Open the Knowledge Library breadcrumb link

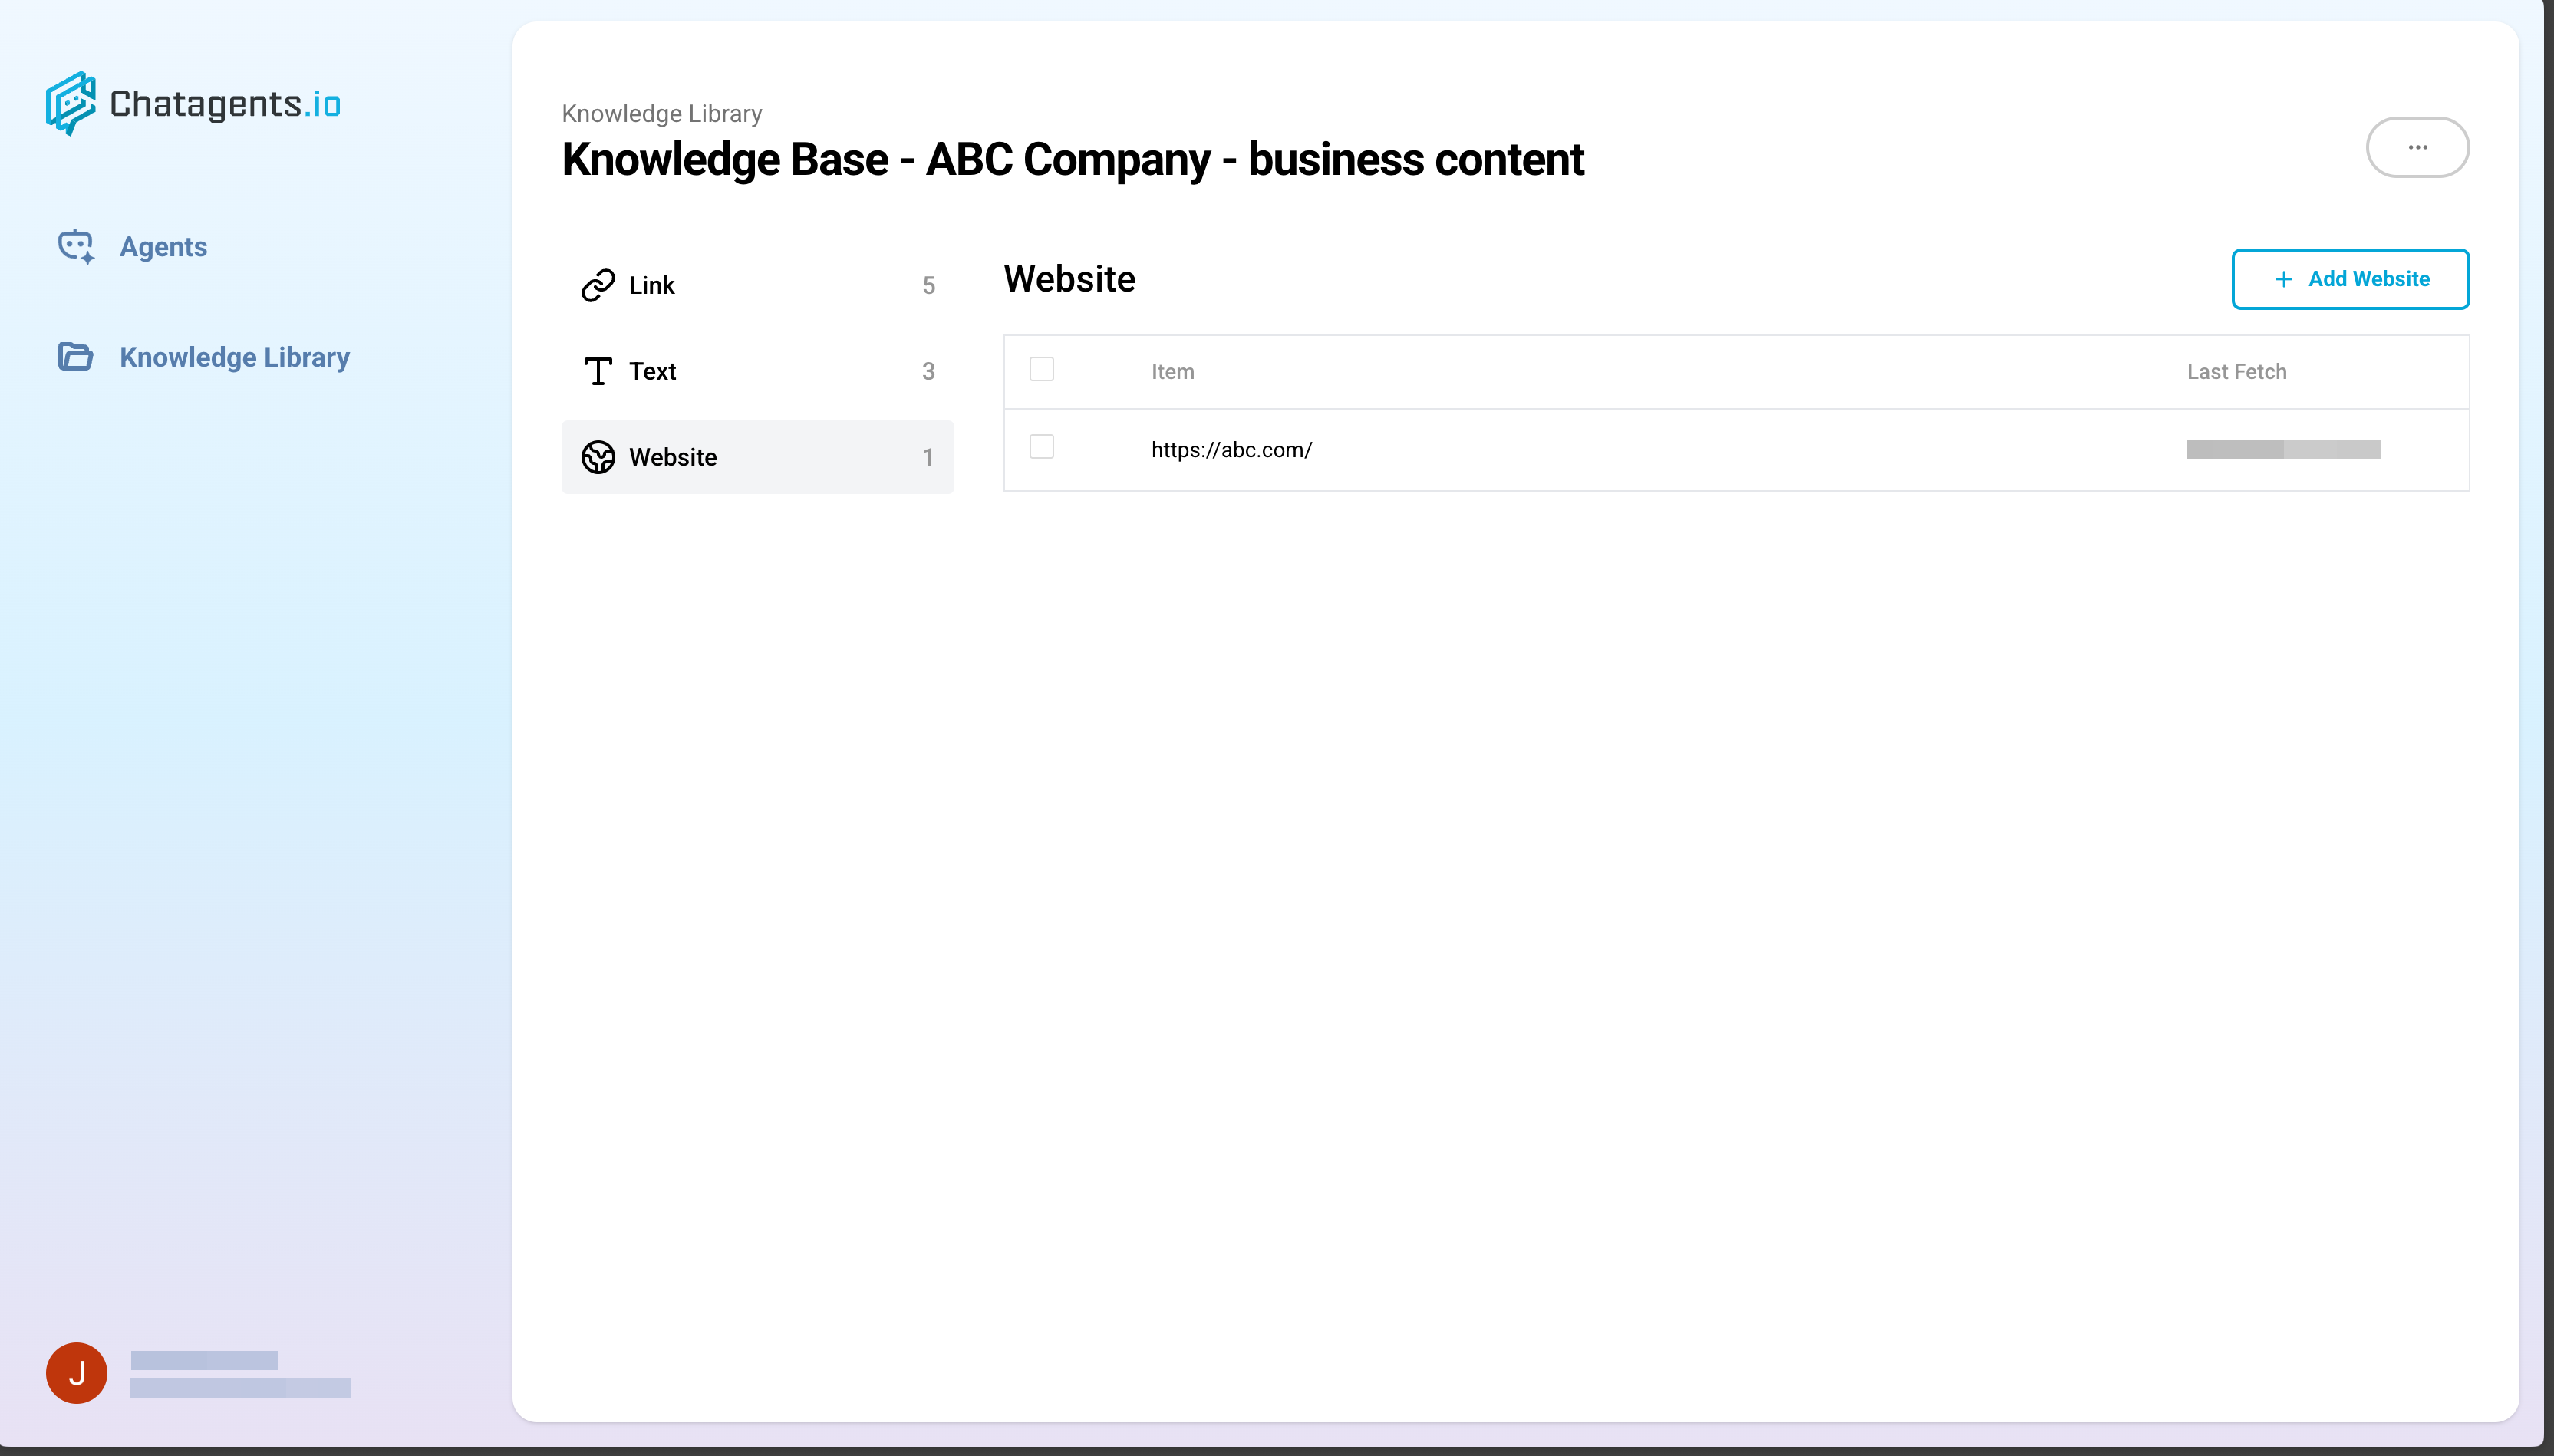[x=661, y=113]
